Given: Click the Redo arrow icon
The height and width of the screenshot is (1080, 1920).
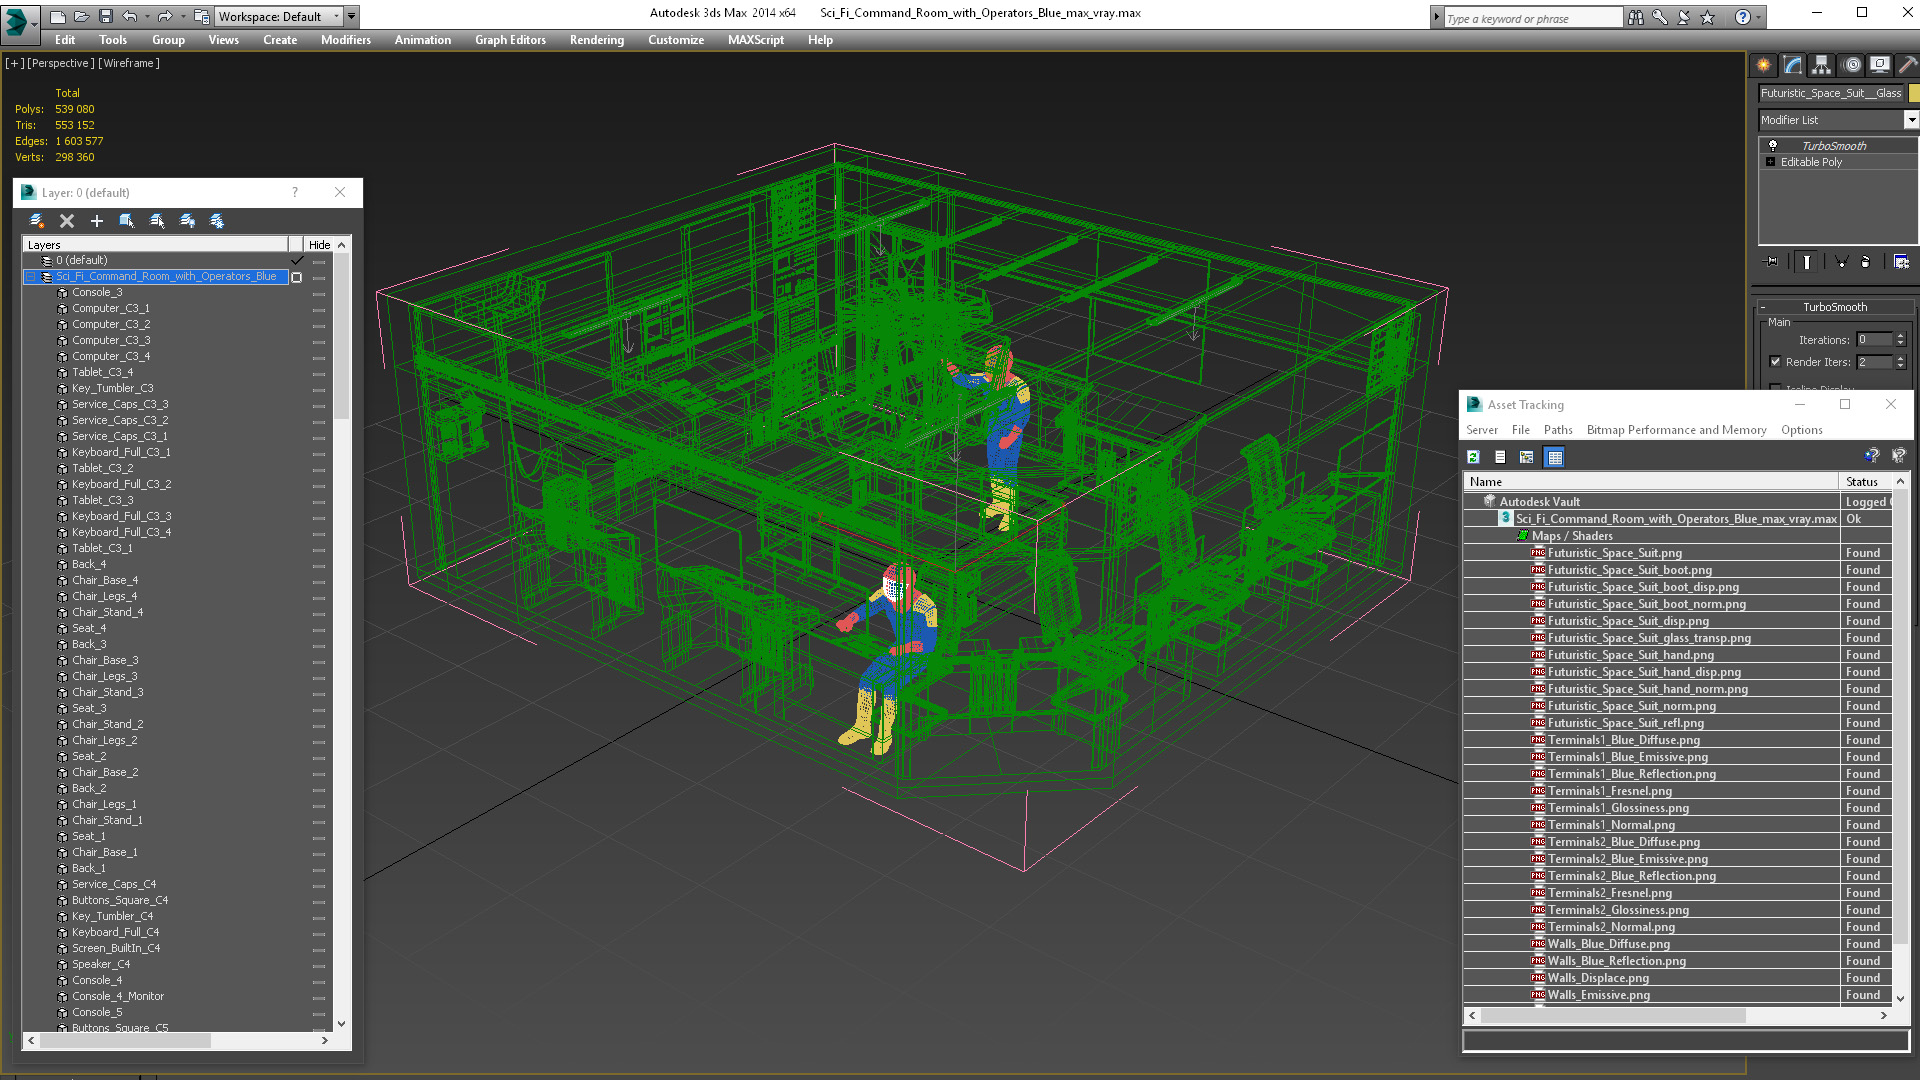Looking at the screenshot, I should [x=164, y=16].
